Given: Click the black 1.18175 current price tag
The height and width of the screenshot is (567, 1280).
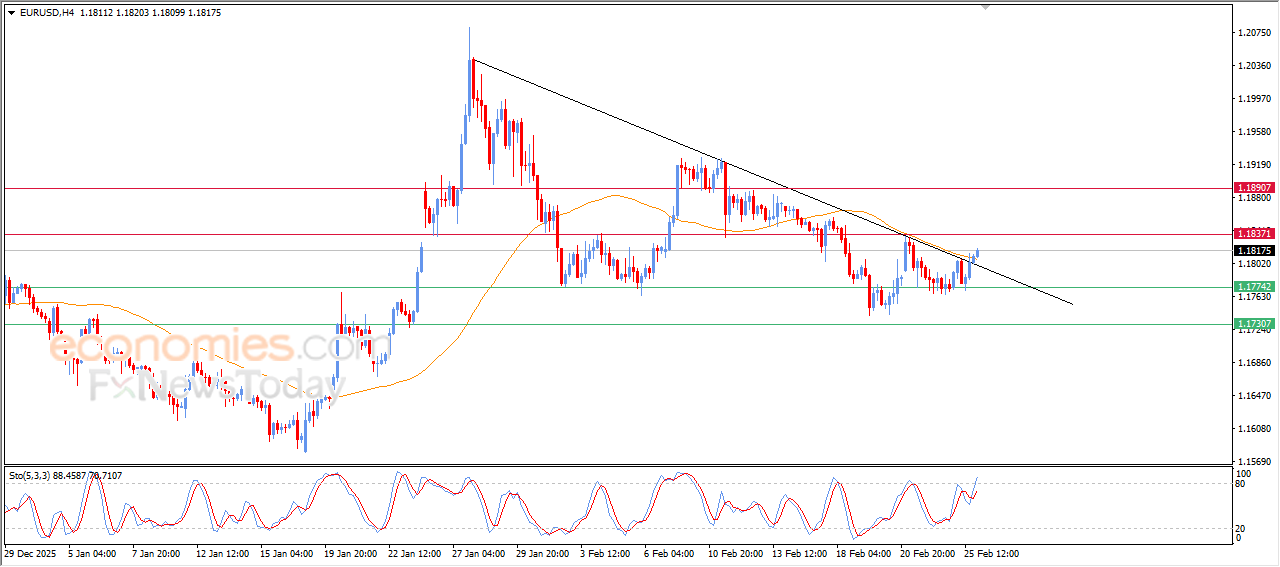Looking at the screenshot, I should tap(1253, 251).
